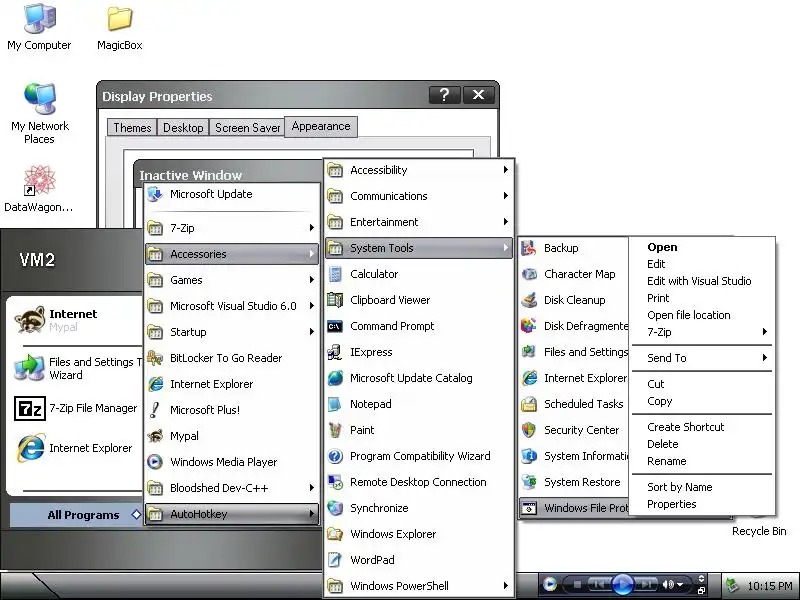Launch Windows Media Player from programs list
Screen dimensions: 800x600
pos(232,462)
